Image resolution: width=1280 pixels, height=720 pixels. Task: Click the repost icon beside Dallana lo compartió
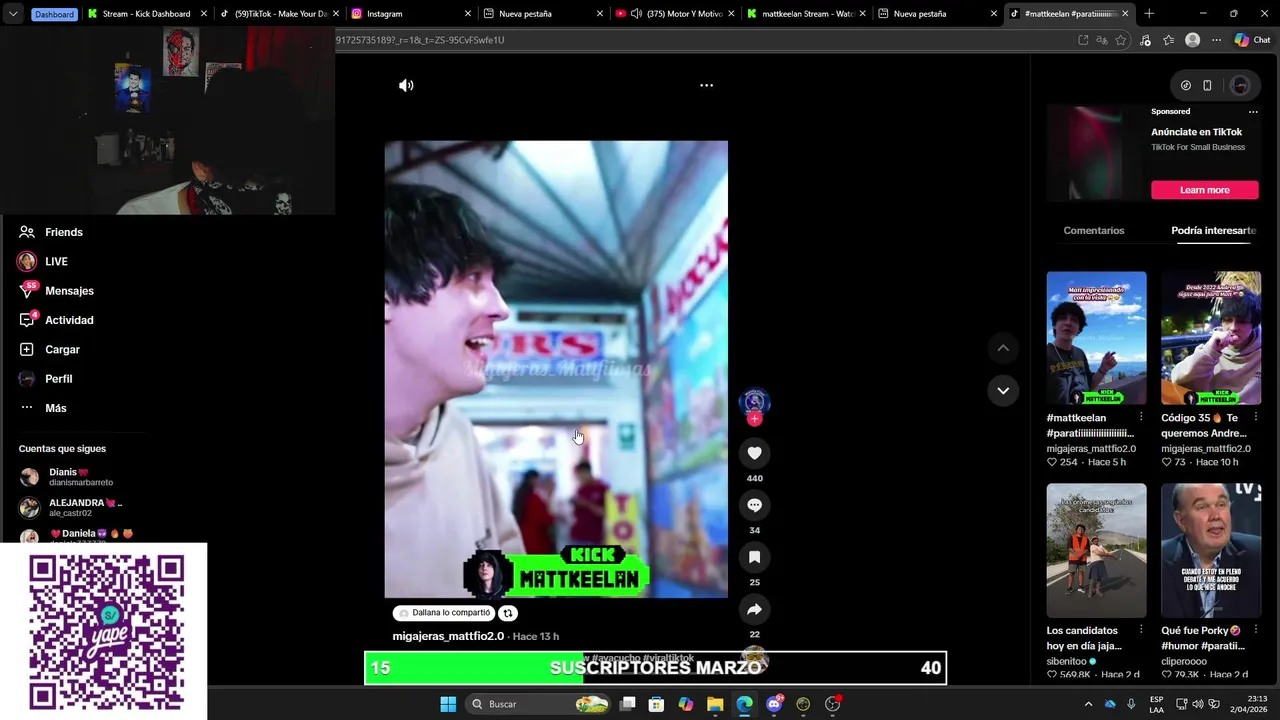tap(508, 613)
